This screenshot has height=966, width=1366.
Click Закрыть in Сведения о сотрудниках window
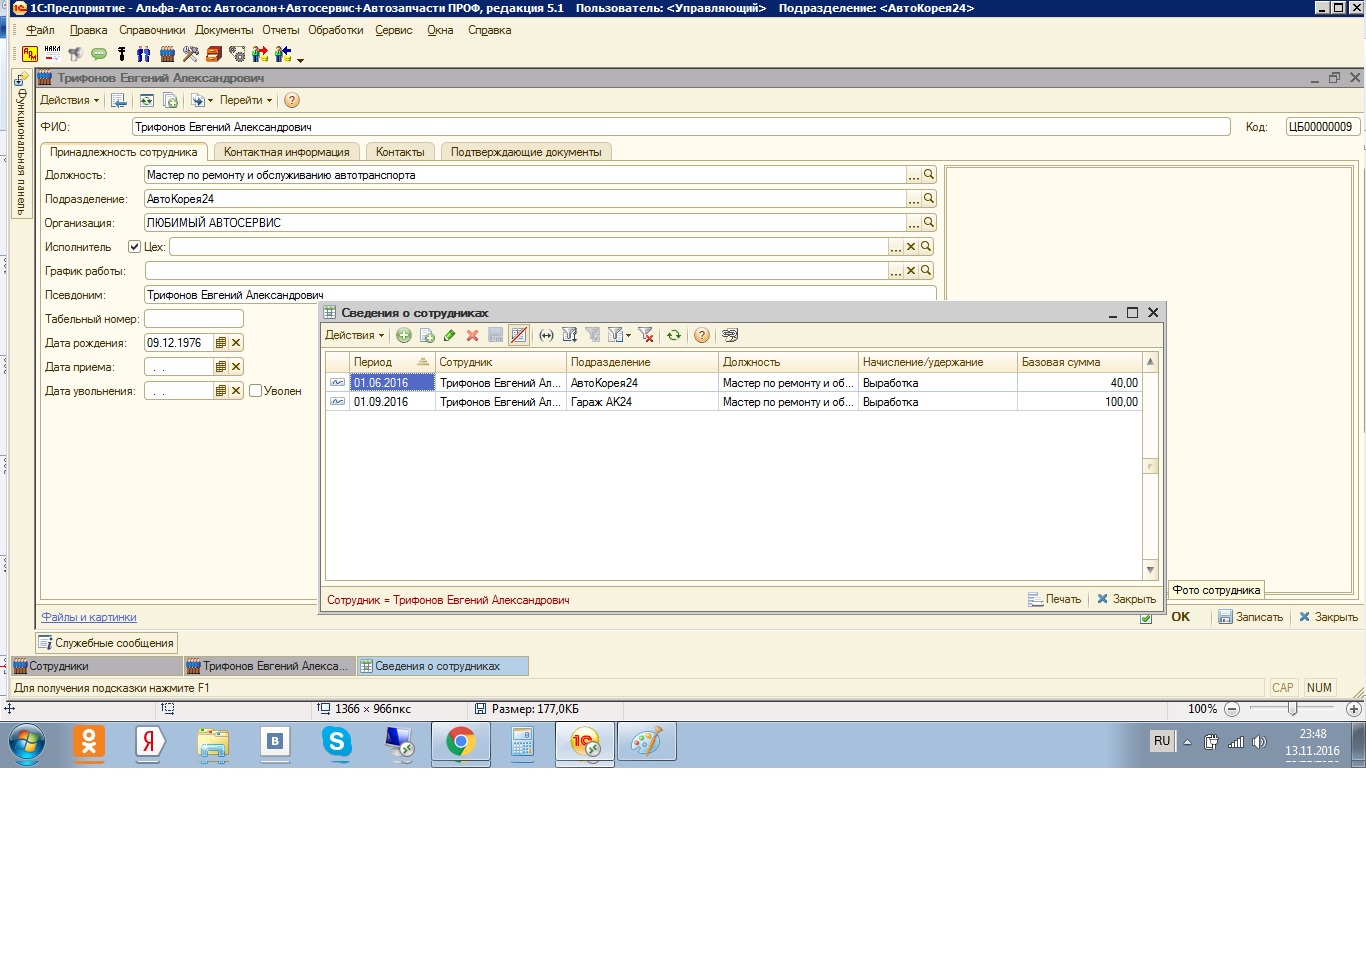pyautogui.click(x=1126, y=599)
